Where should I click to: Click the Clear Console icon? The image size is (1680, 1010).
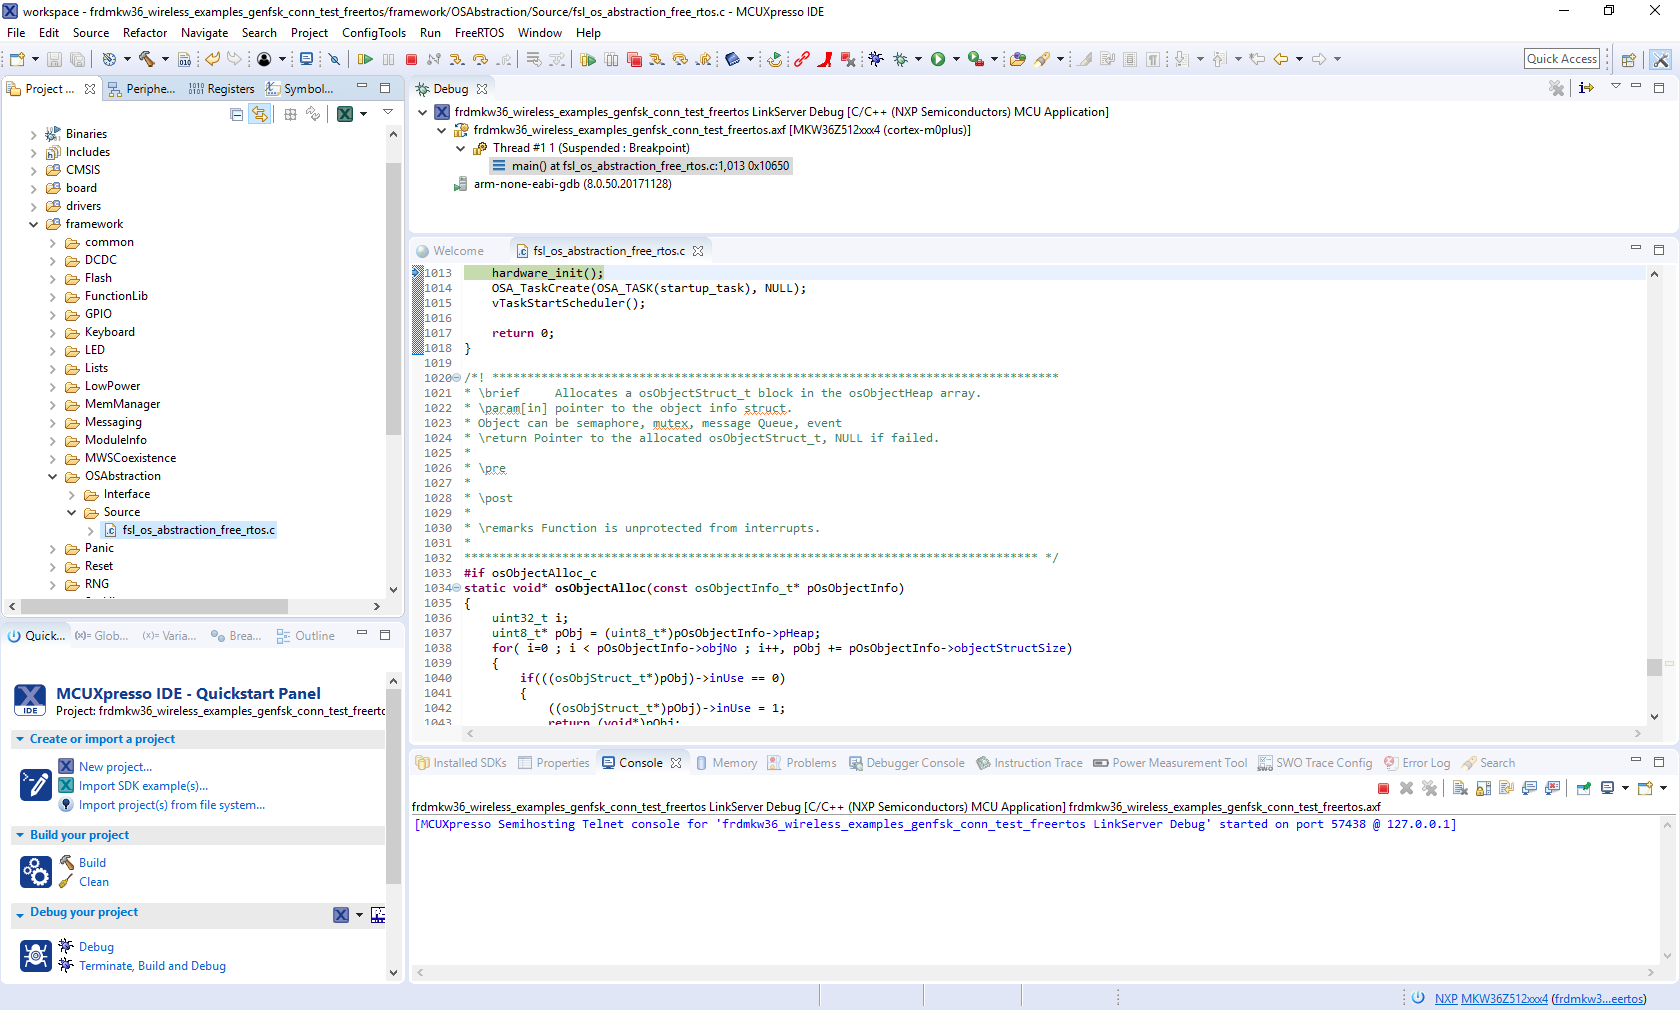[x=1460, y=789]
